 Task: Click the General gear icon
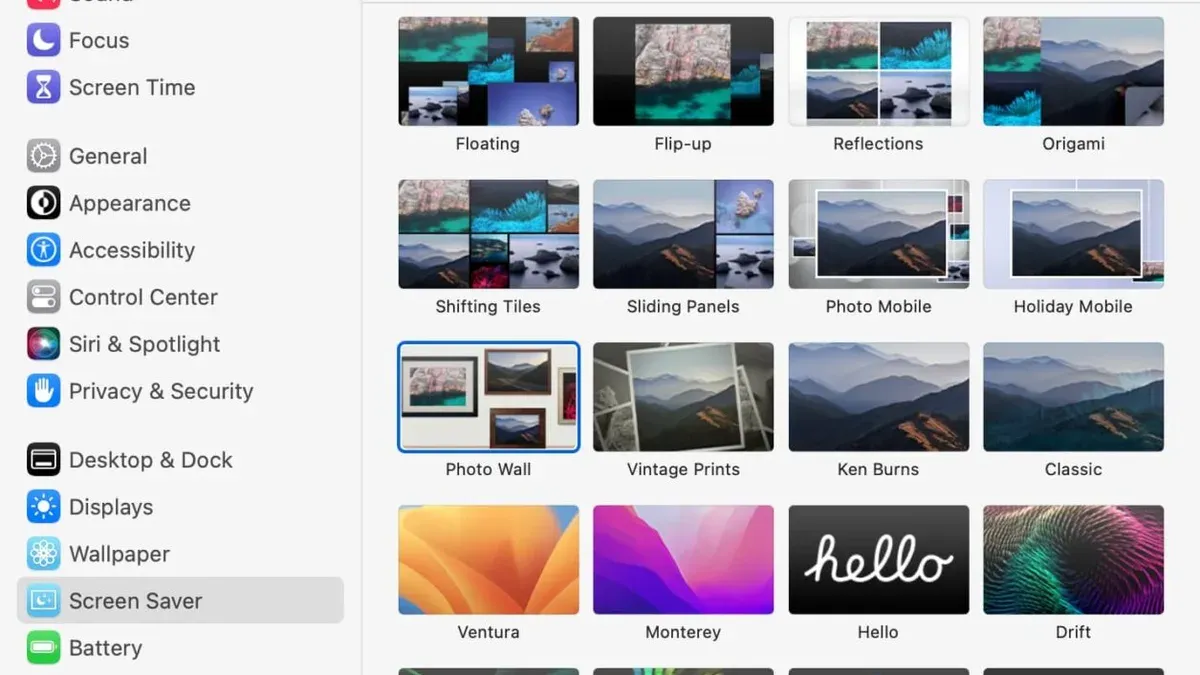coord(43,156)
